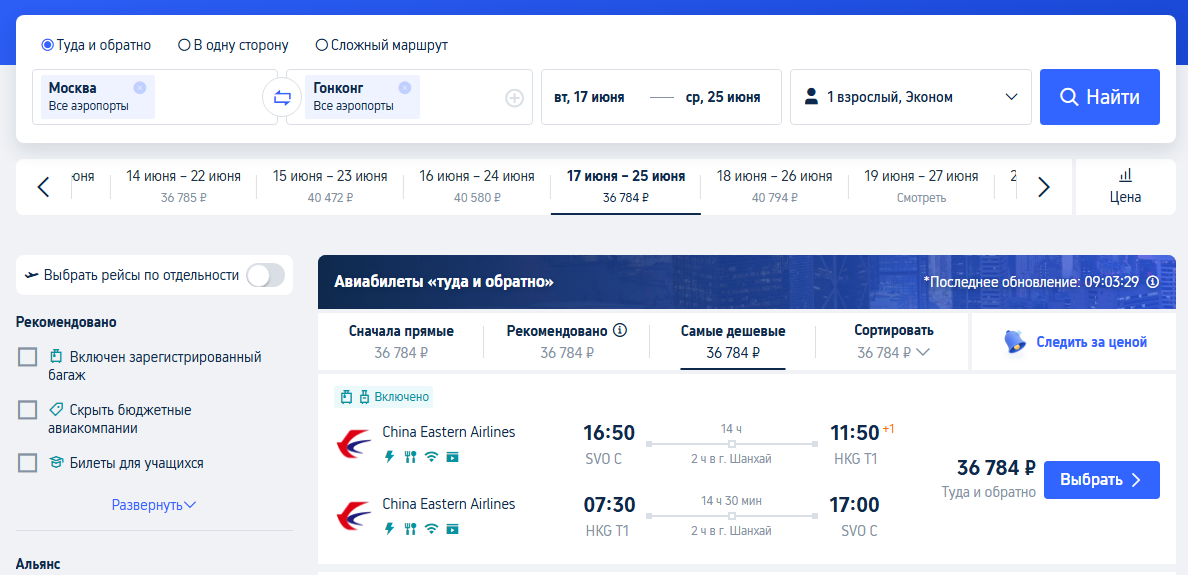The image size is (1188, 575).
Task: Click the info icon next to Рекомендовано
Action: pos(621,330)
